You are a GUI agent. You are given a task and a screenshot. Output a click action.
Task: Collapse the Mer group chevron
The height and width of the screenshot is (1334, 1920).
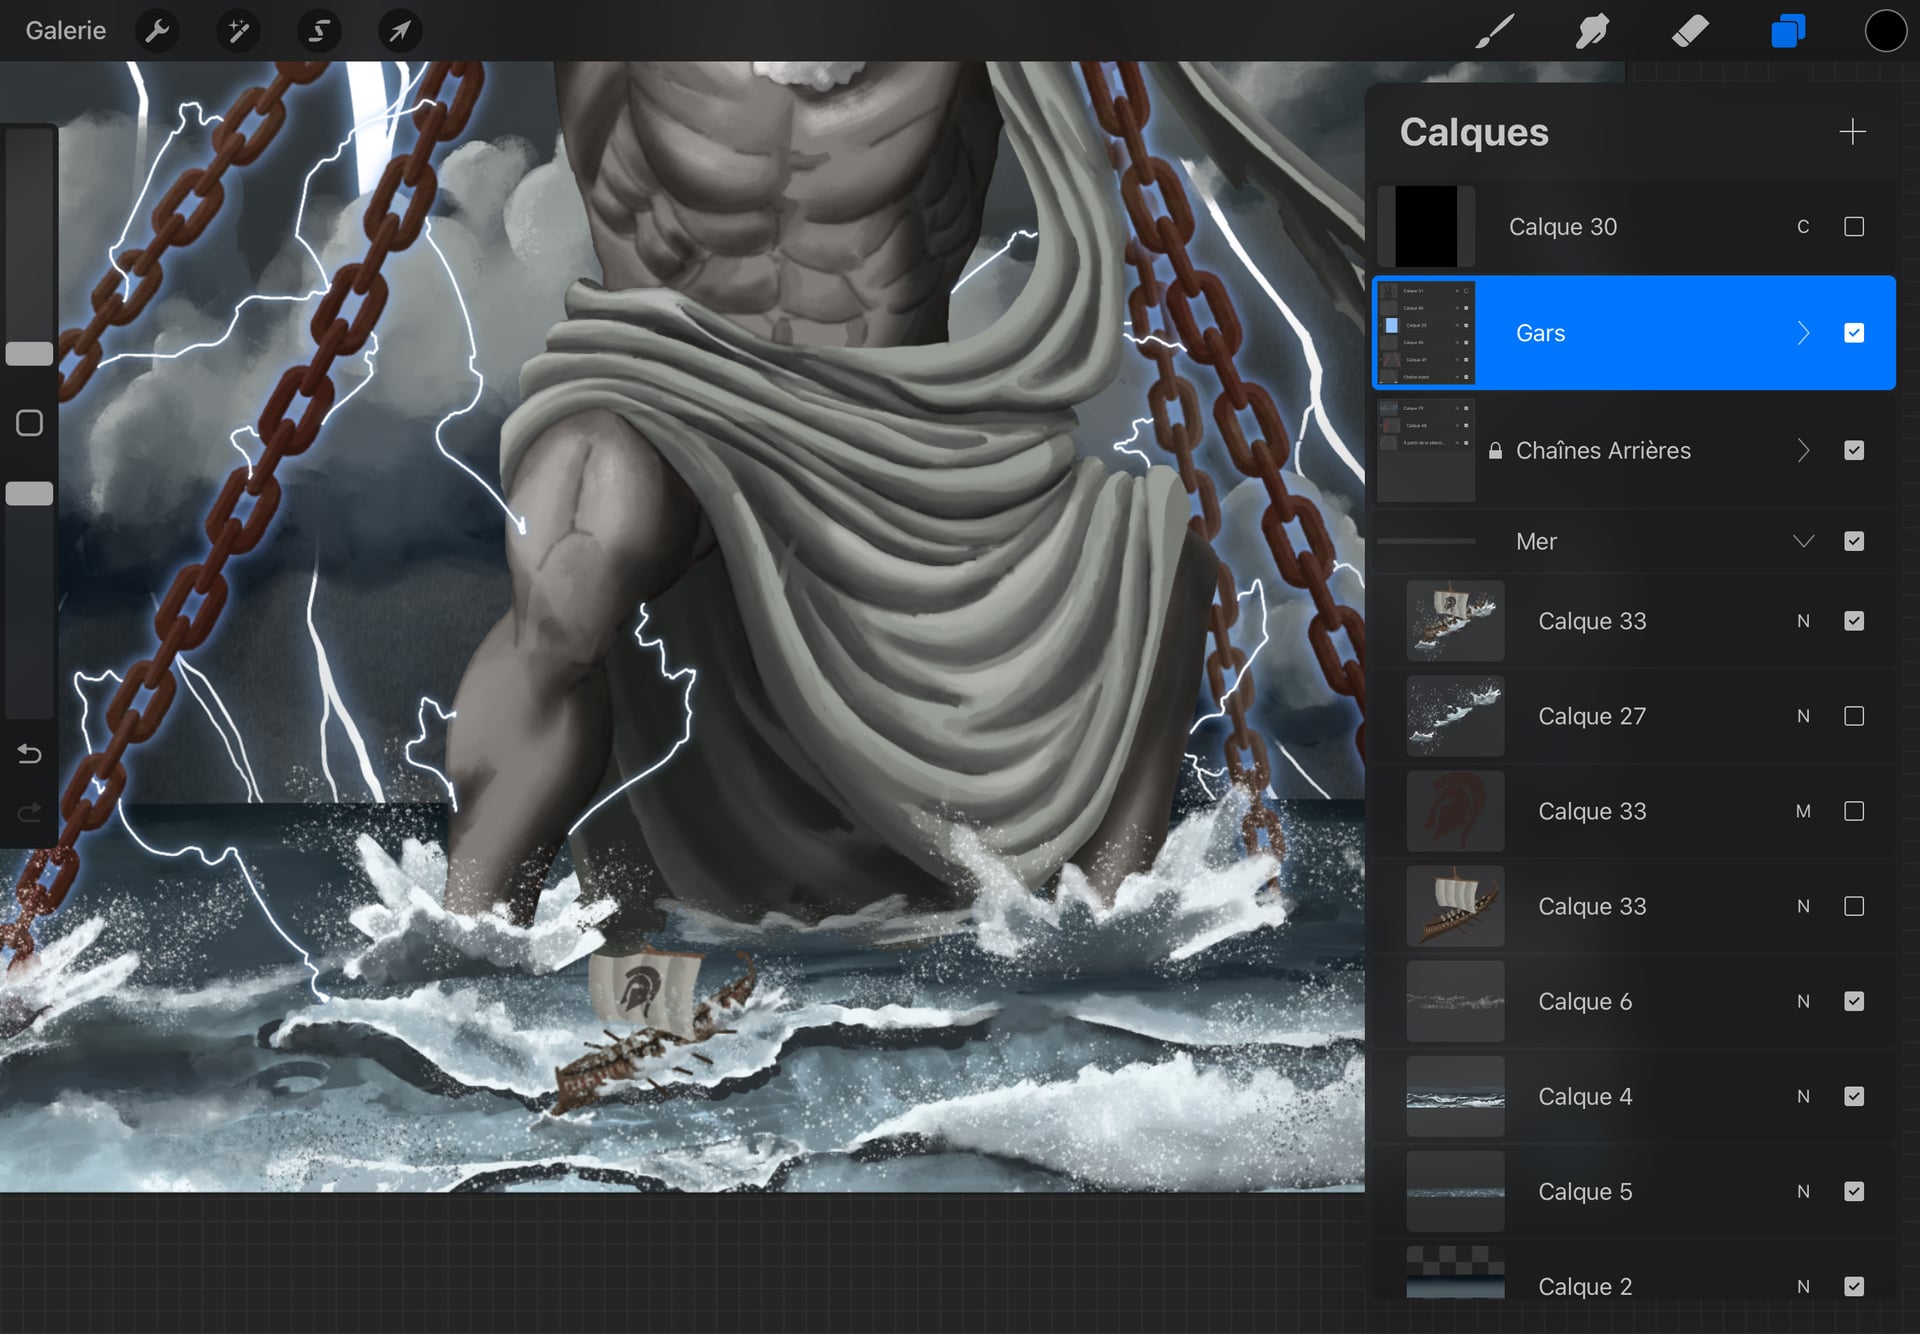click(1803, 541)
